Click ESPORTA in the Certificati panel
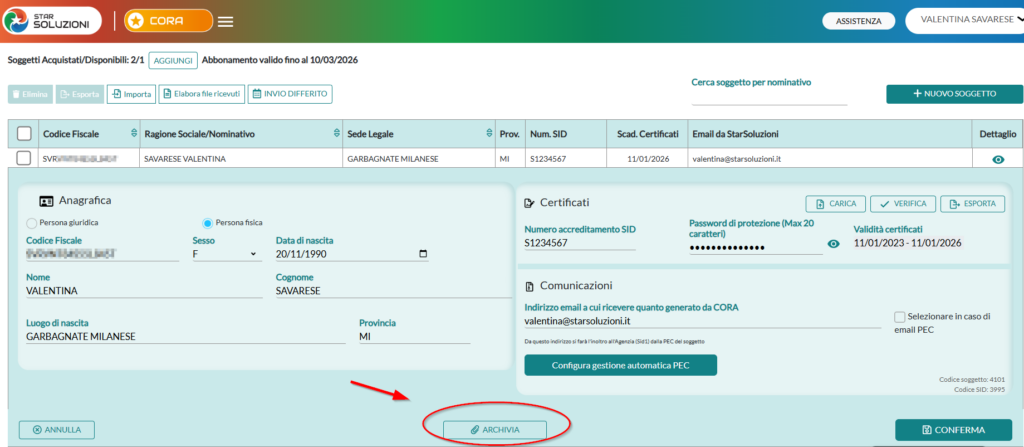1024x447 pixels. coord(972,204)
